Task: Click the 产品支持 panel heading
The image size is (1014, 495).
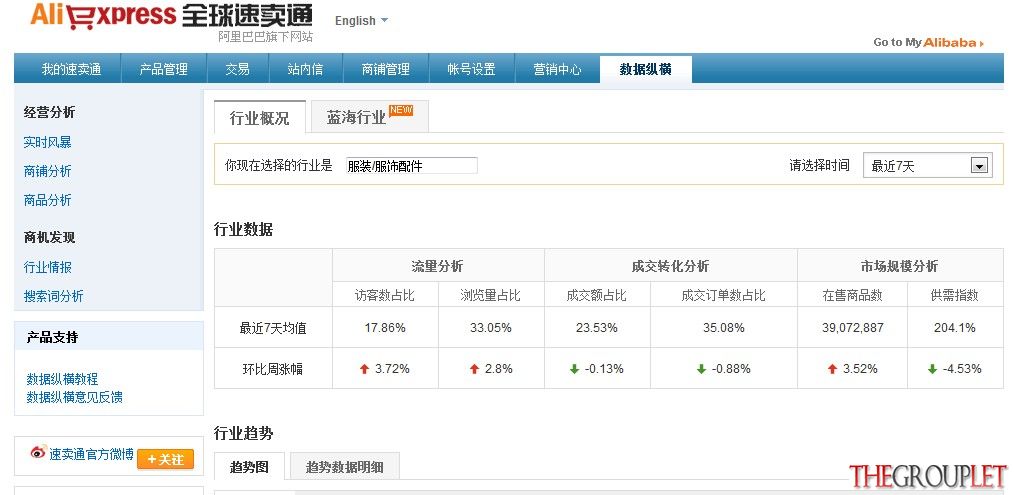Action: pyautogui.click(x=52, y=337)
